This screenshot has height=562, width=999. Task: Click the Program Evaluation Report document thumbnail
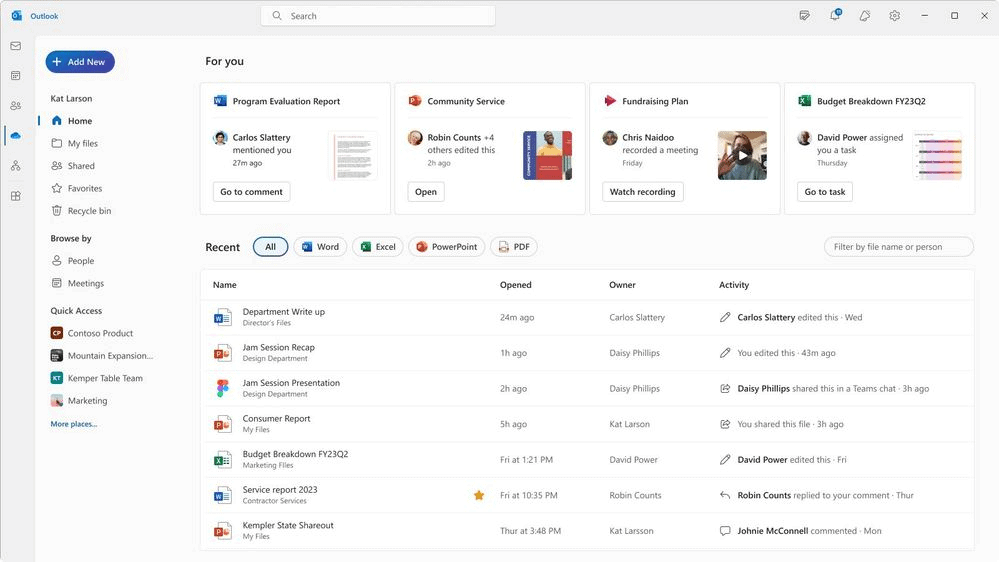point(352,155)
